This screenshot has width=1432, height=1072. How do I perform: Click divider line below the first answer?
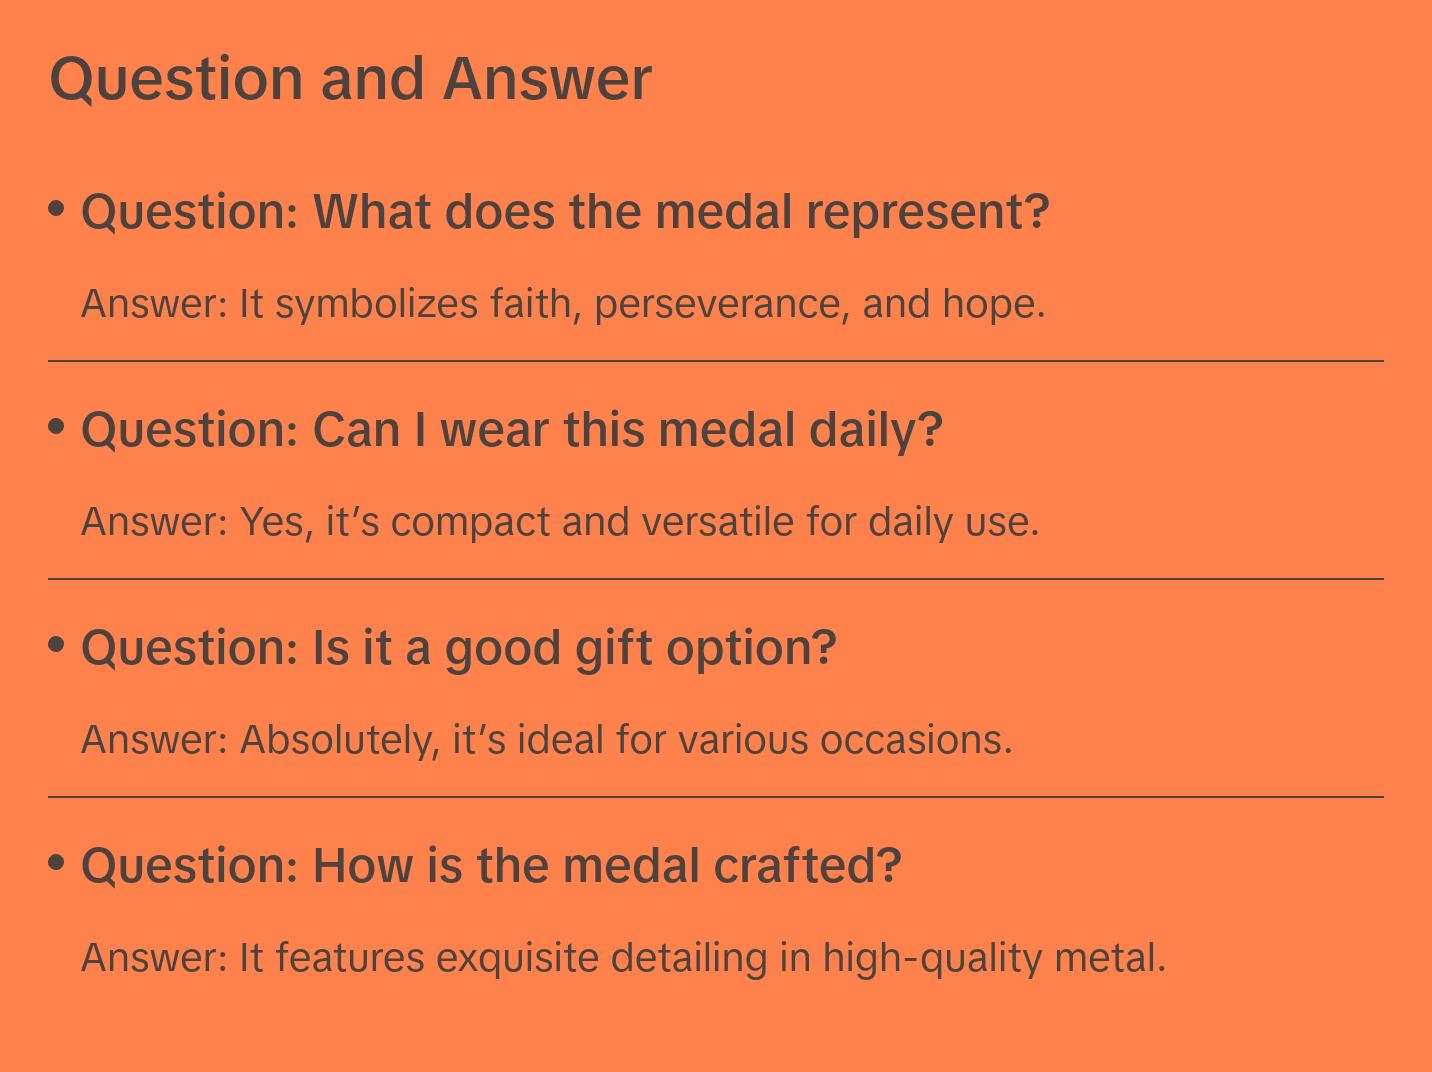[x=716, y=361]
